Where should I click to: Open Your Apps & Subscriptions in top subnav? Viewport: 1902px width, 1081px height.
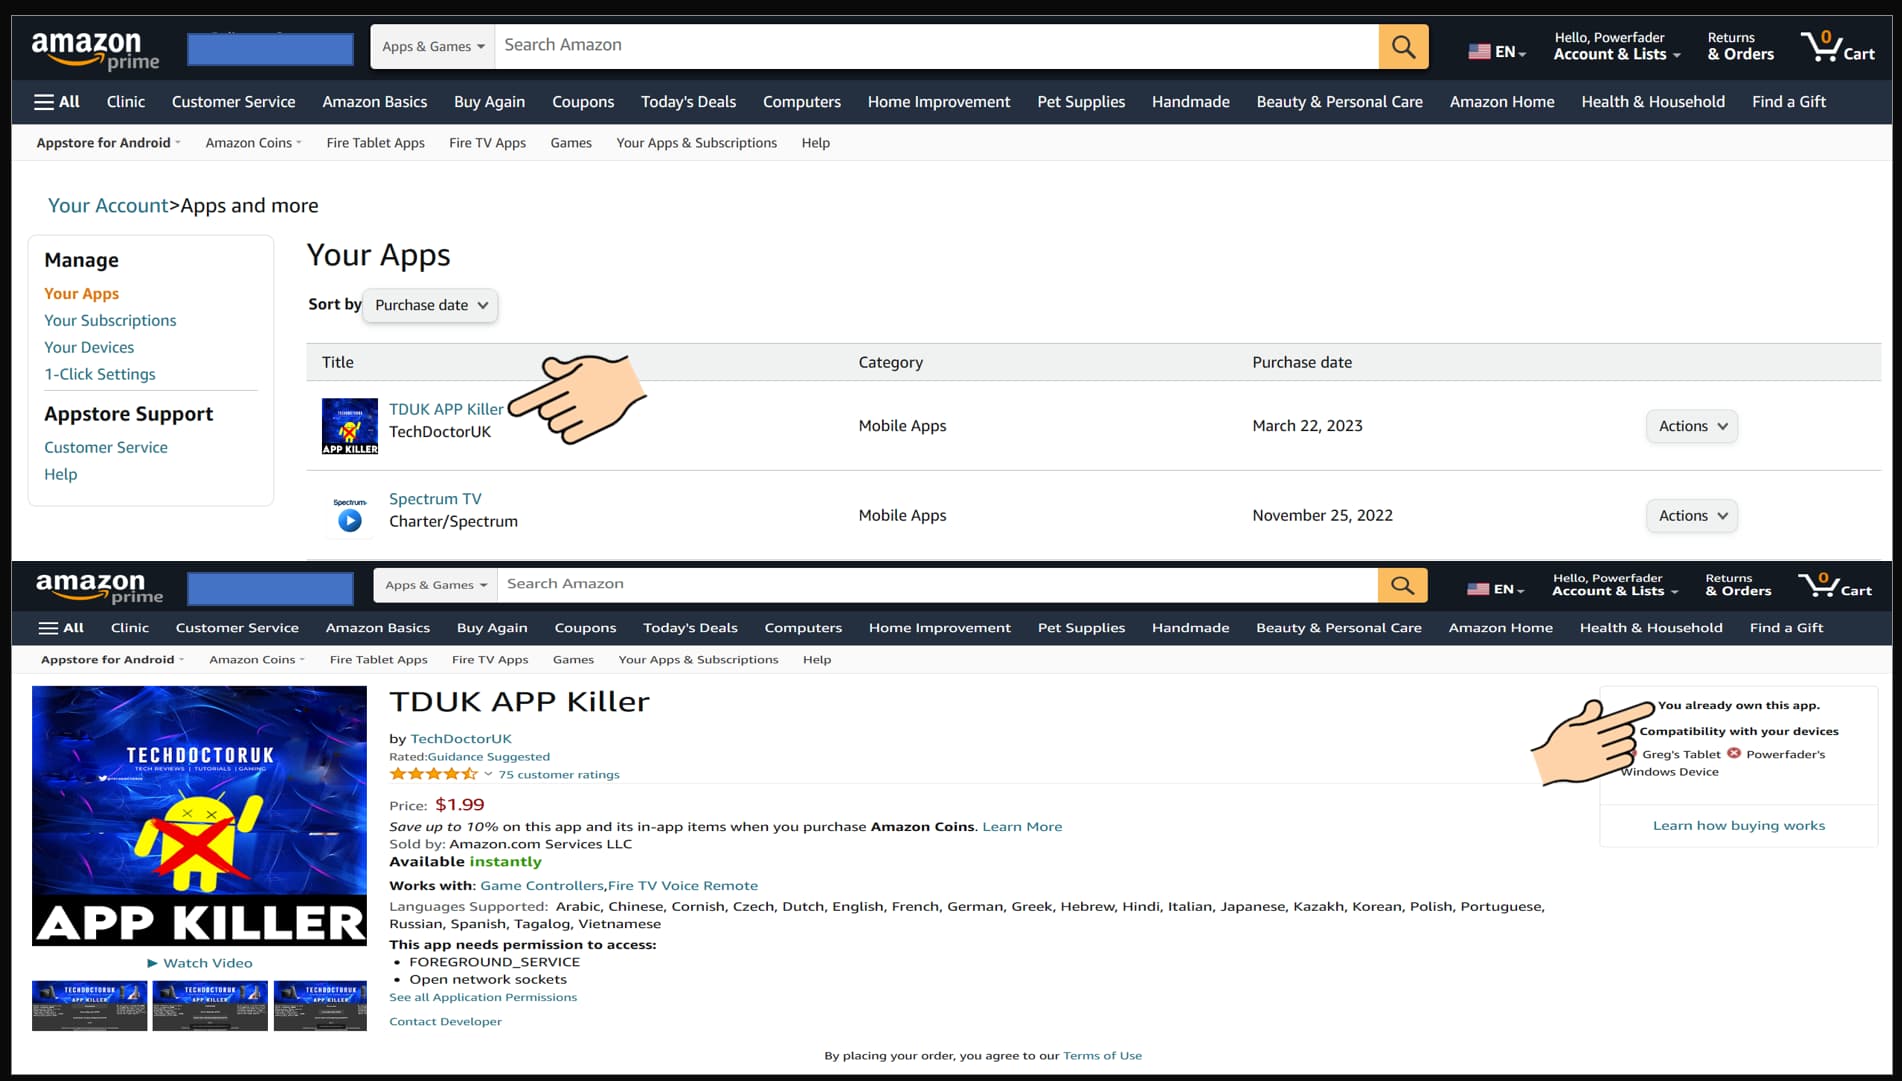[x=696, y=143]
